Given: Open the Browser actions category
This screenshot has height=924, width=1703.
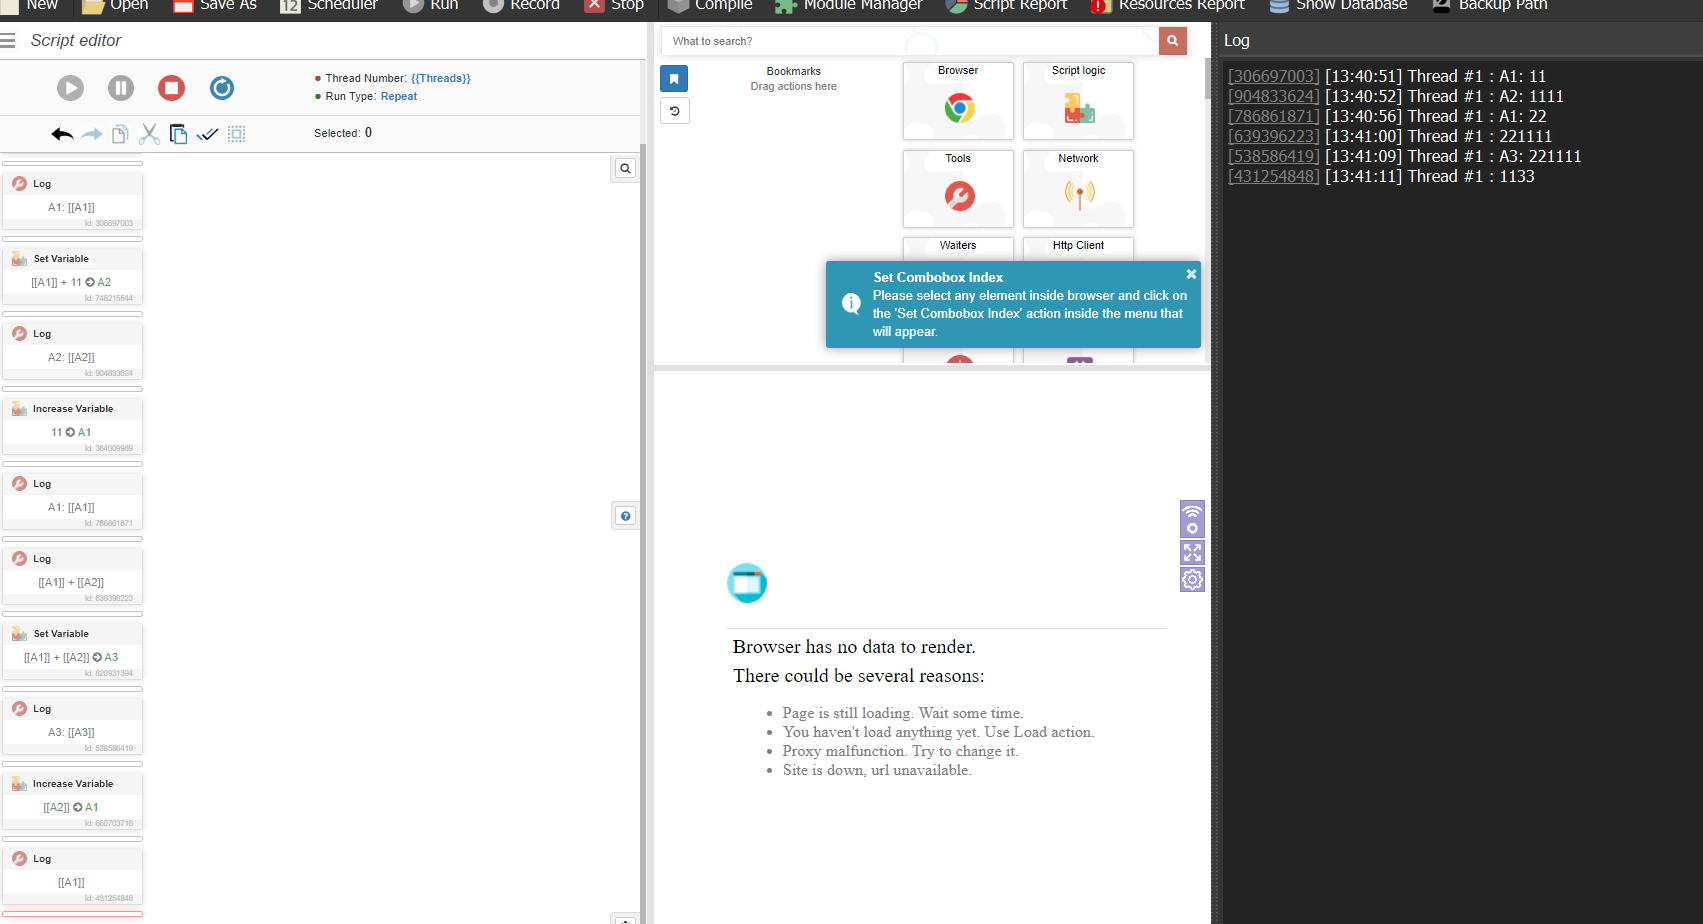Looking at the screenshot, I should (958, 101).
